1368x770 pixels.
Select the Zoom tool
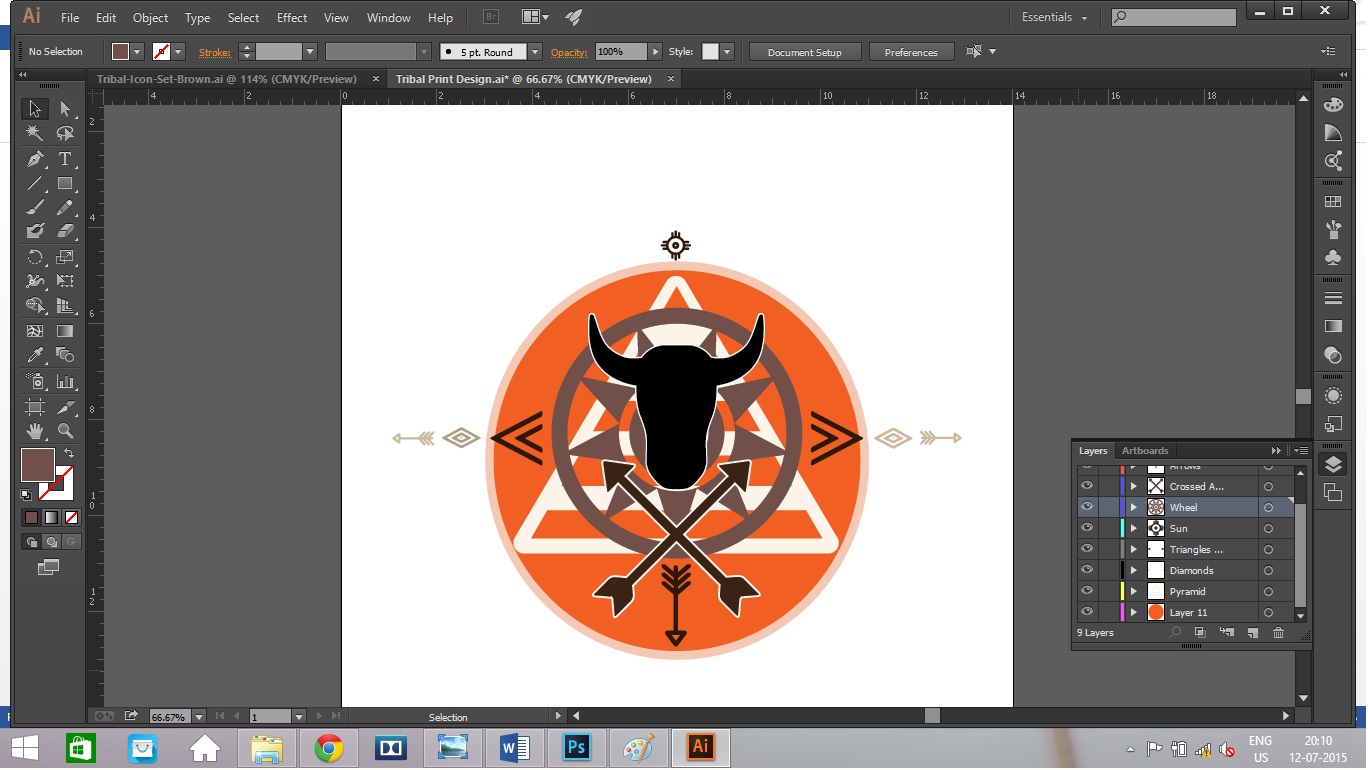pyautogui.click(x=65, y=431)
